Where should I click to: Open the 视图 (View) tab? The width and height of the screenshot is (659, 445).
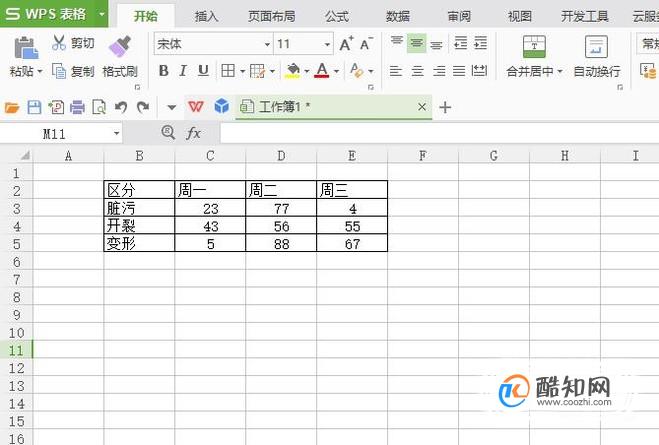click(x=520, y=16)
